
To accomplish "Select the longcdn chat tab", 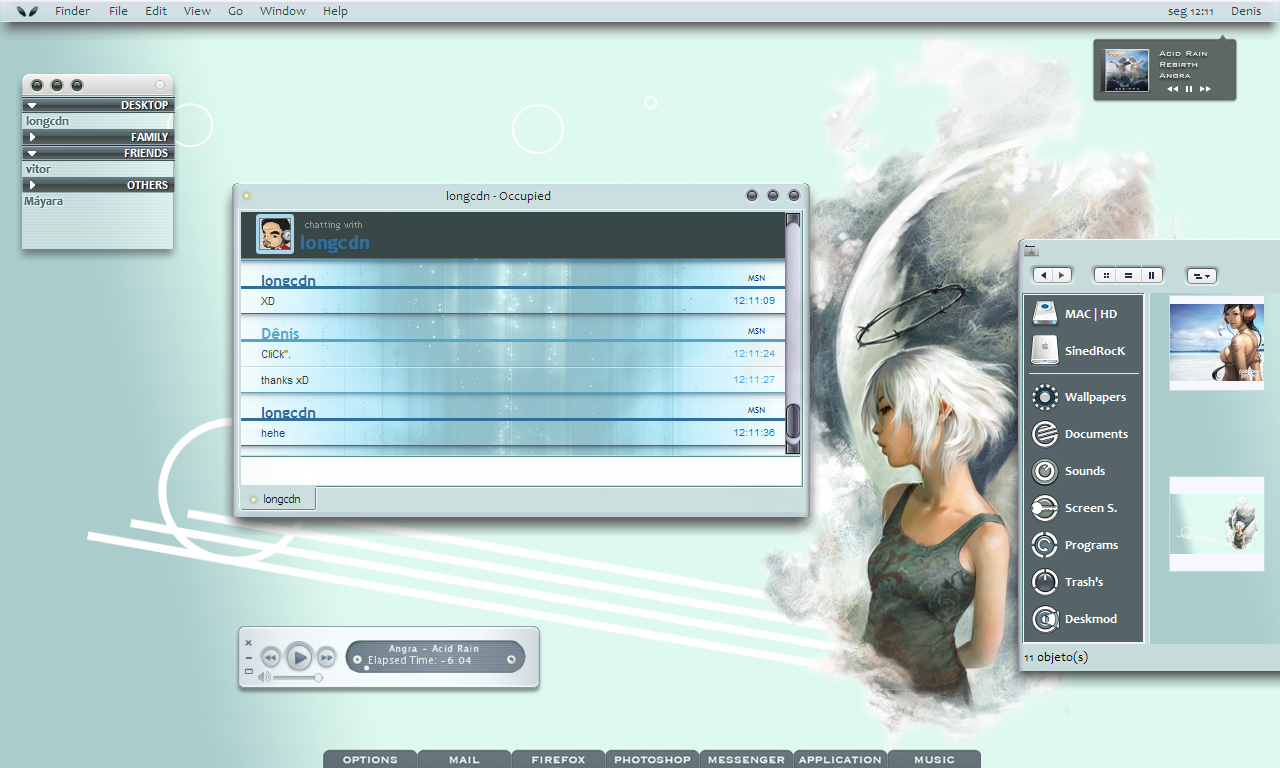I will (x=278, y=498).
